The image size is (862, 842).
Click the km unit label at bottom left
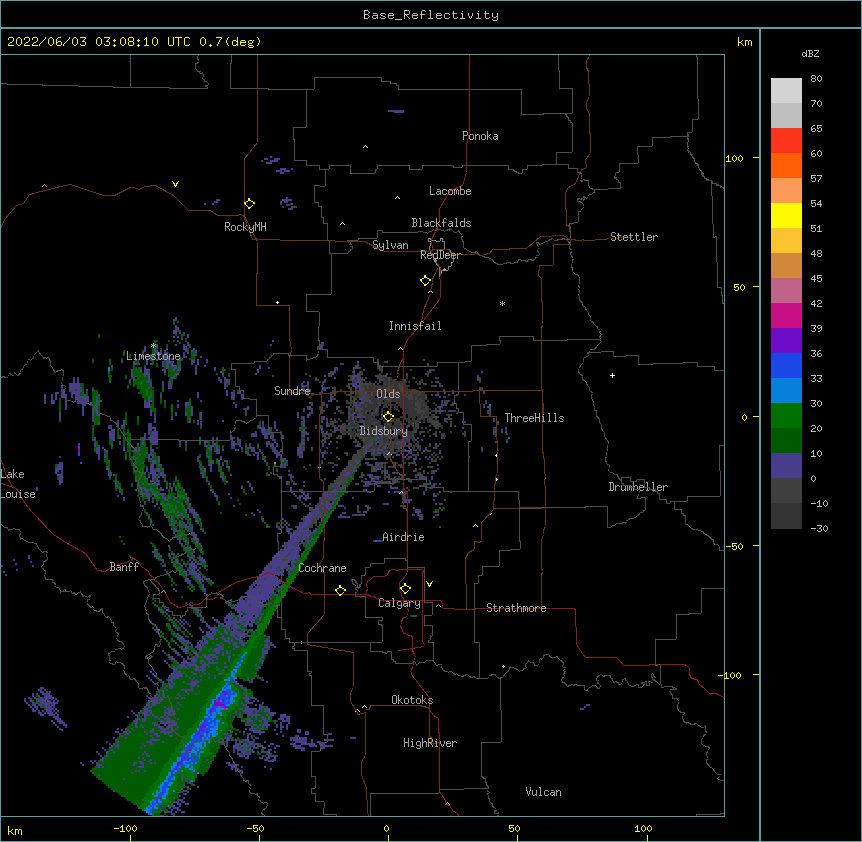pyautogui.click(x=15, y=831)
